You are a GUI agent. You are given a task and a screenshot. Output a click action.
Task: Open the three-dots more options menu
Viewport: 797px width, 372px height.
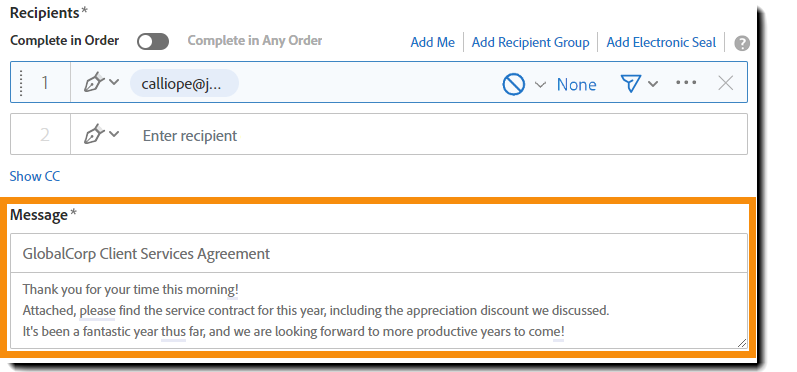pos(686,82)
